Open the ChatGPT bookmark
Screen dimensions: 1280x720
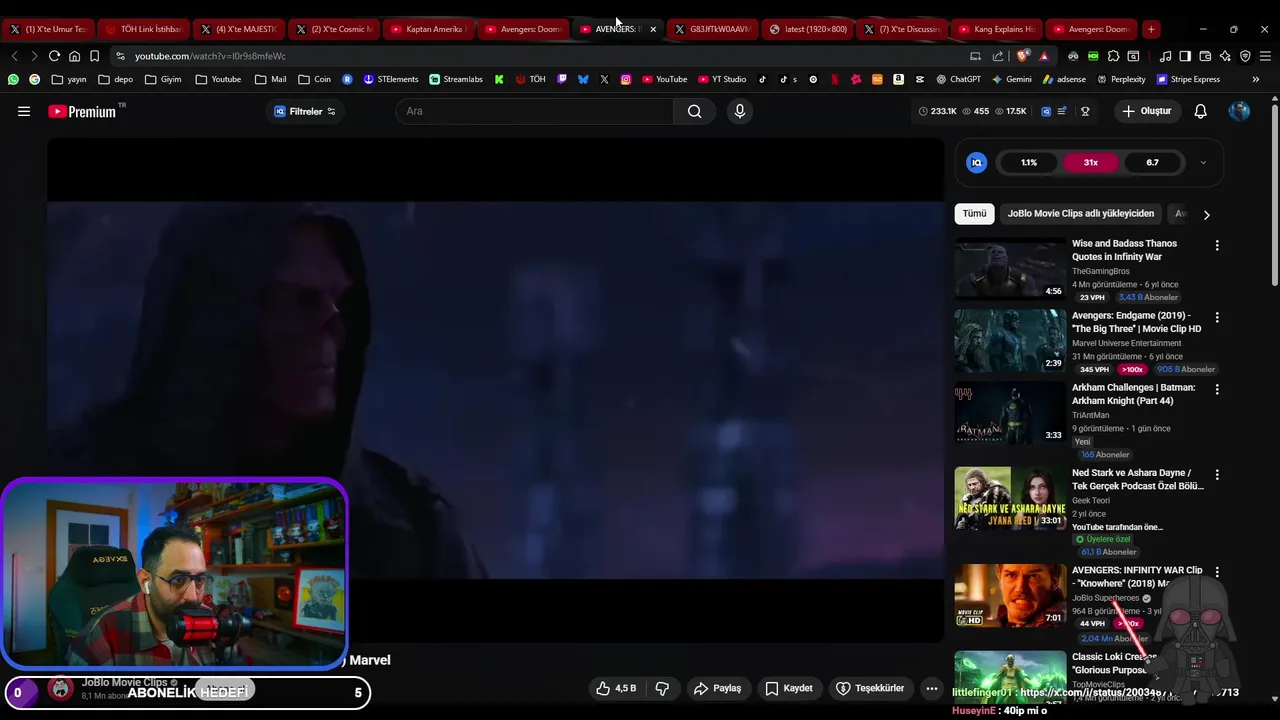pyautogui.click(x=958, y=79)
